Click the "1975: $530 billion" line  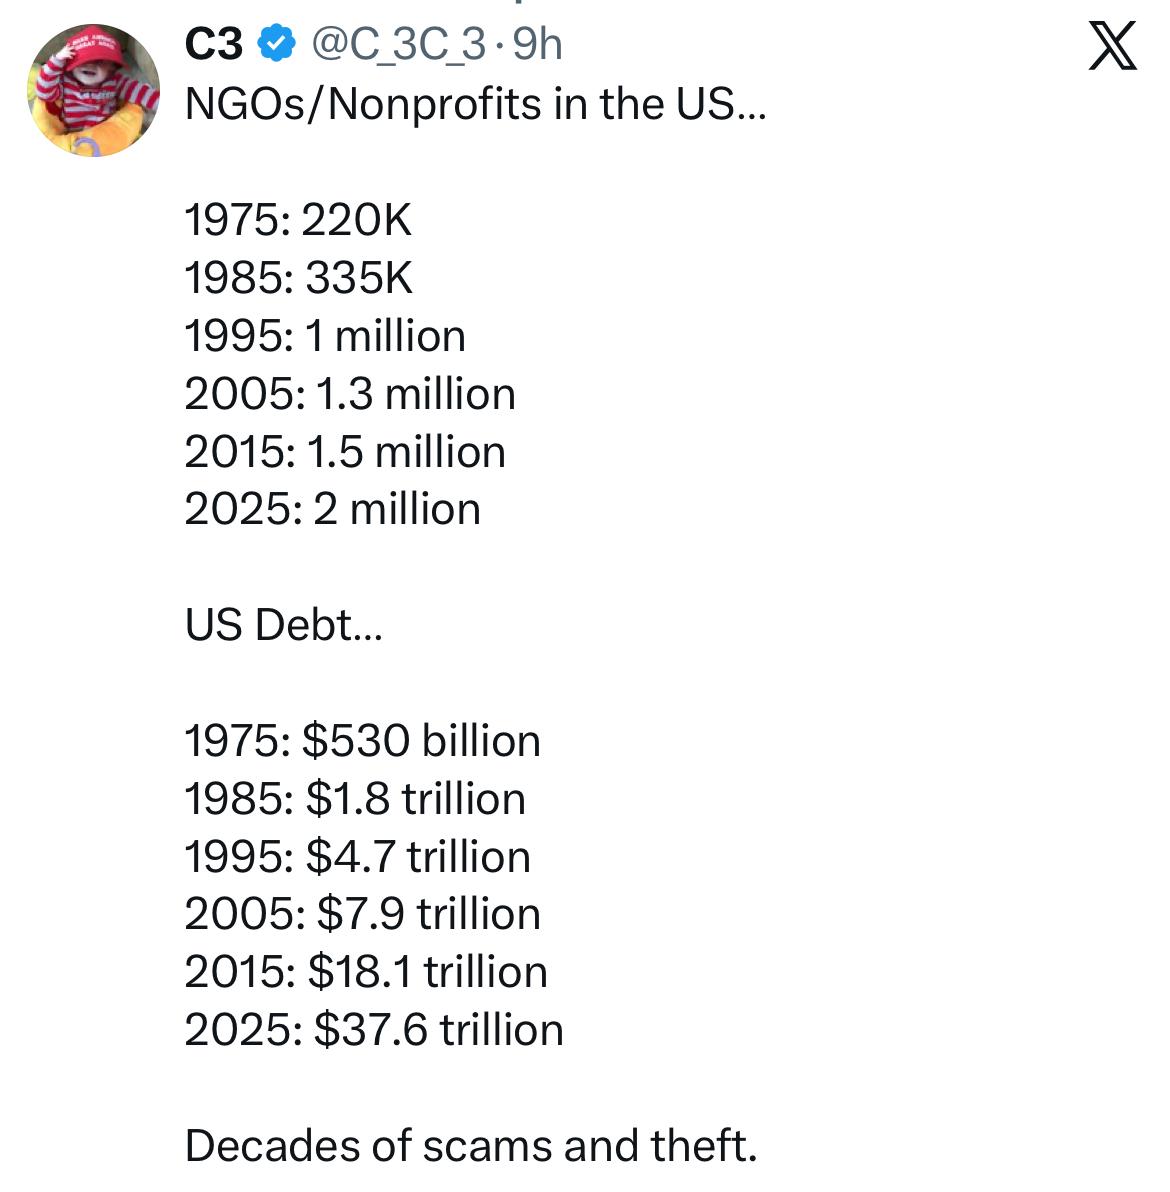coord(362,741)
